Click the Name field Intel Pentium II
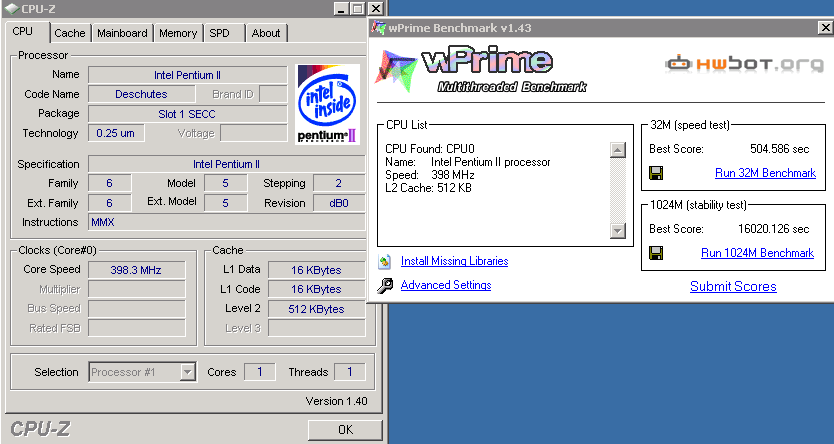834x444 pixels. (x=187, y=75)
